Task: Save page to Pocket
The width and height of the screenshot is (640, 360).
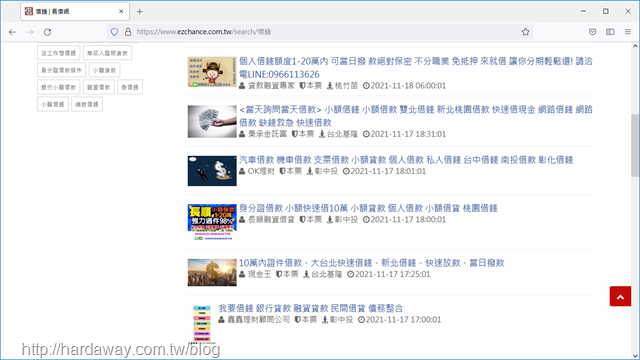Action: point(592,32)
